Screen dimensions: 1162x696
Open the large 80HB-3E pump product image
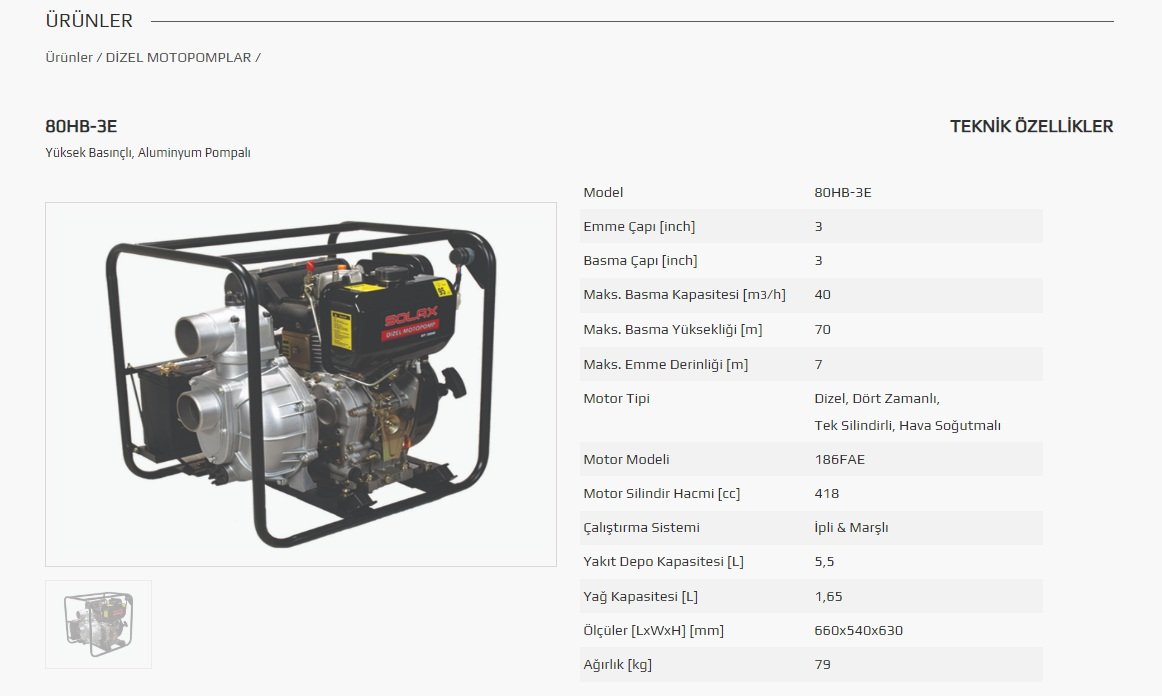click(x=301, y=384)
